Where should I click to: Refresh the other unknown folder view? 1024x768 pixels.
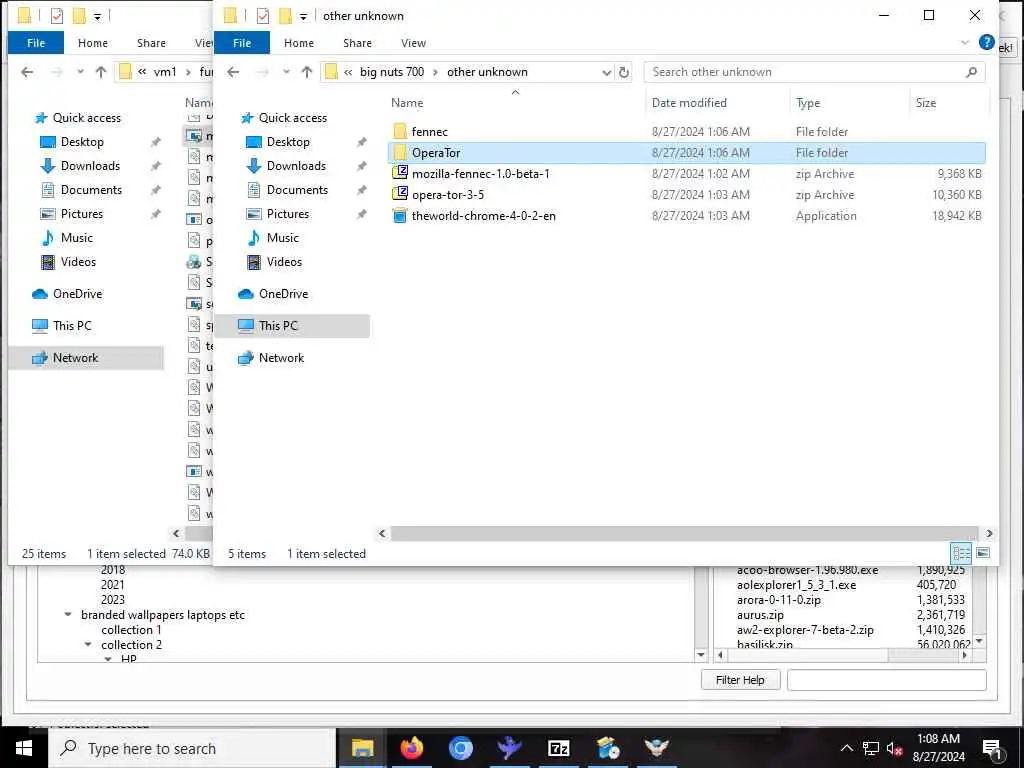click(x=624, y=72)
